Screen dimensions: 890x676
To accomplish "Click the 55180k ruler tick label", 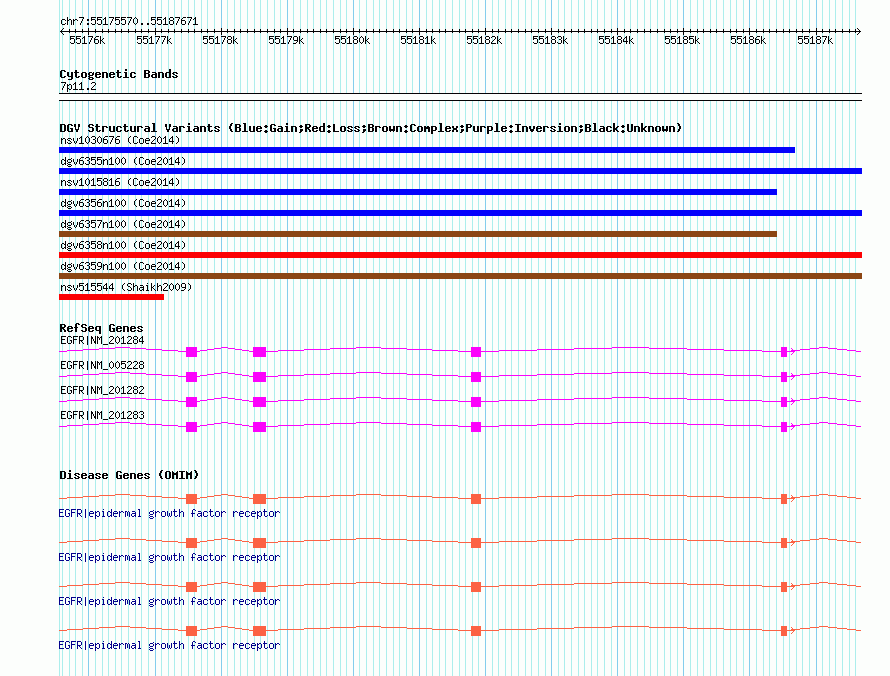I will (352, 41).
